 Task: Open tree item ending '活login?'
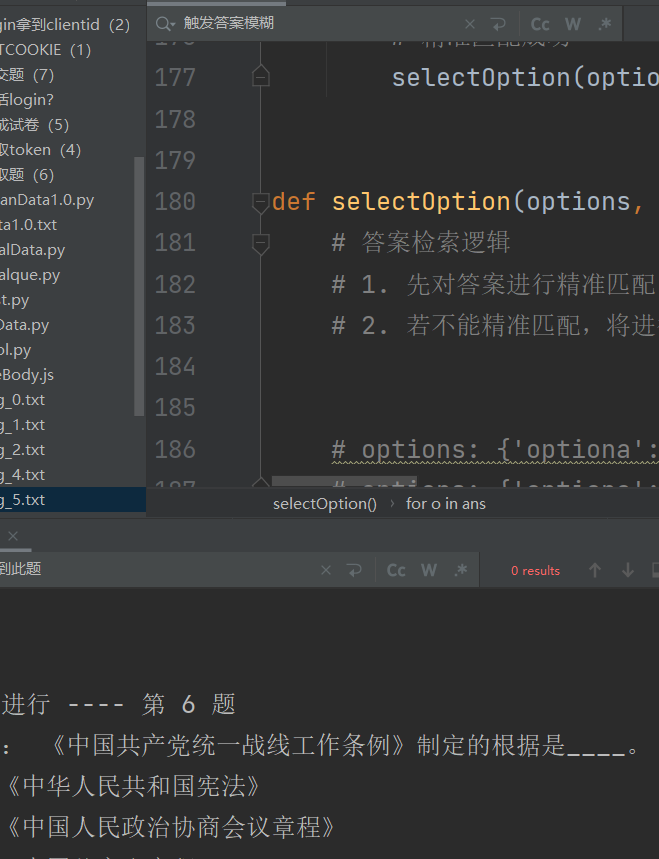click(27, 100)
